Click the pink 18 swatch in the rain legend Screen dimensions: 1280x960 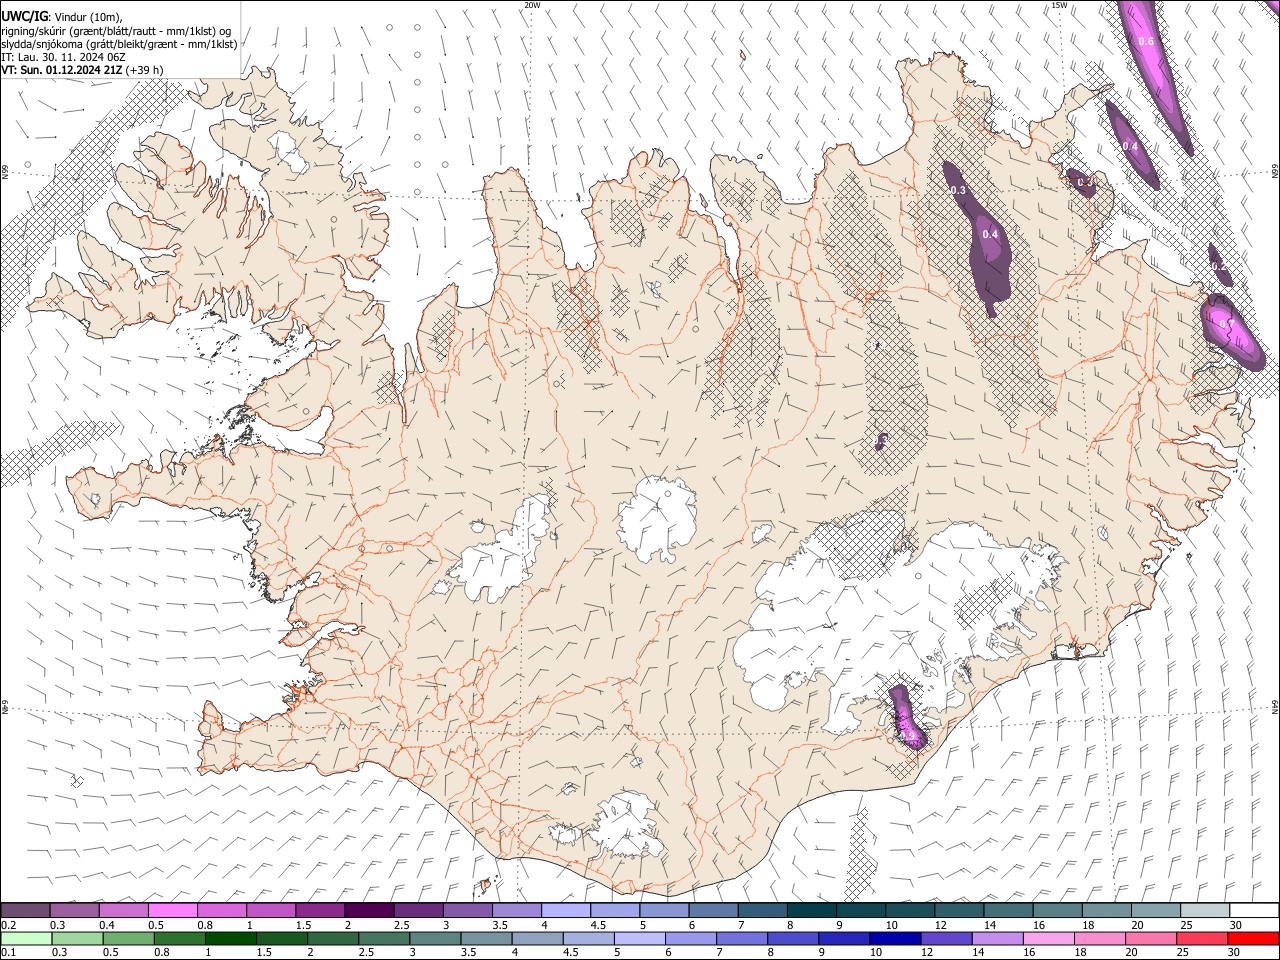click(x=1100, y=938)
